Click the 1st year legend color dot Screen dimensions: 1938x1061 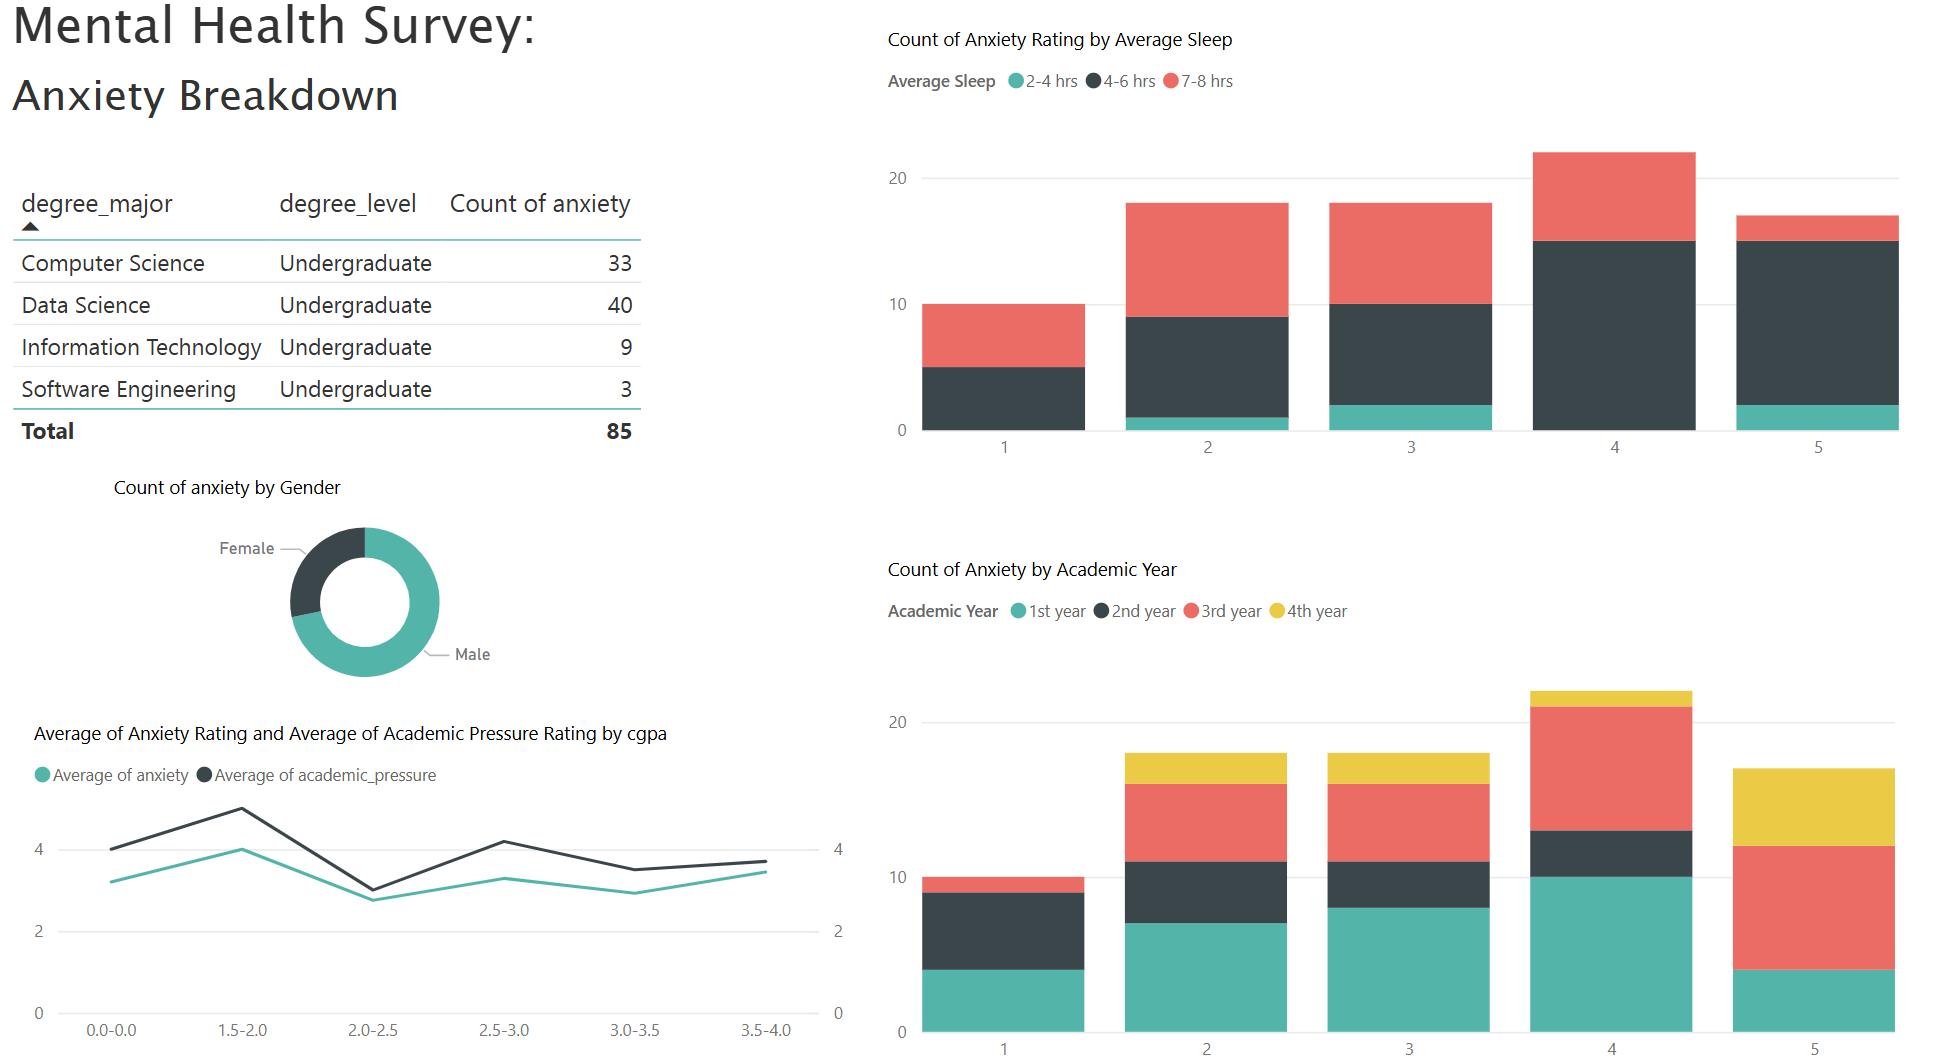coord(1019,611)
